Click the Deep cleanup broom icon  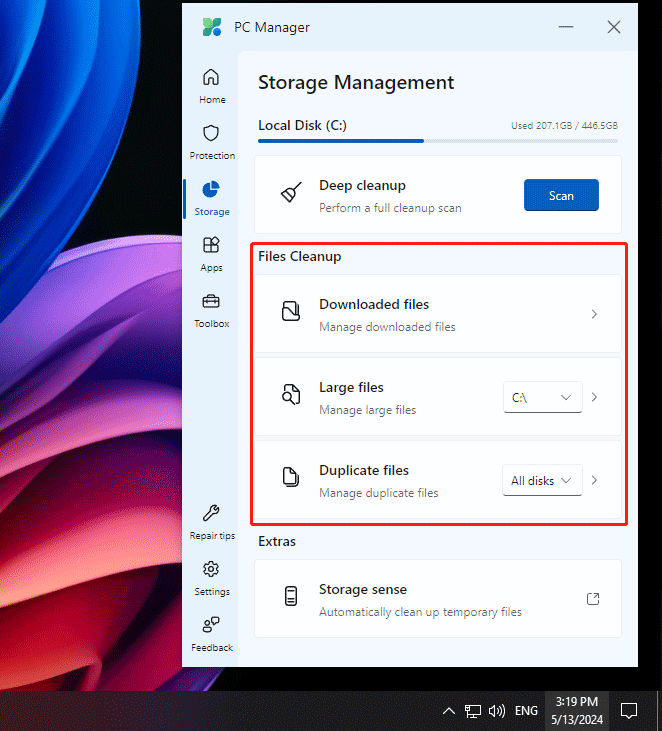[291, 192]
